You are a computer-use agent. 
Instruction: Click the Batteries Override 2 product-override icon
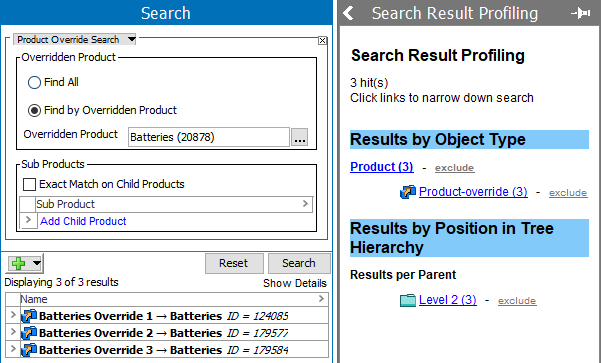29,333
